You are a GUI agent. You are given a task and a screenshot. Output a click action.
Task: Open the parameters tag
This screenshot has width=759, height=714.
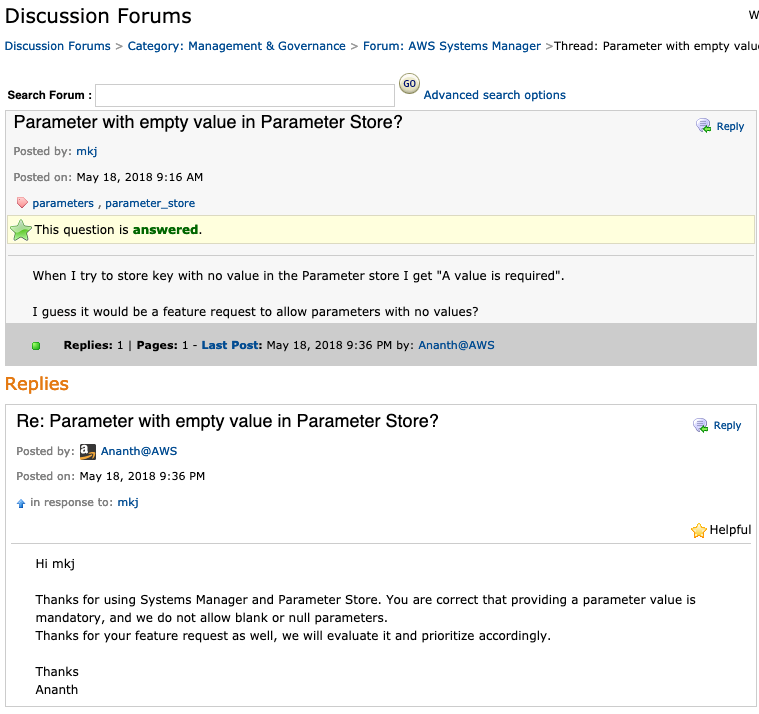tap(63, 203)
